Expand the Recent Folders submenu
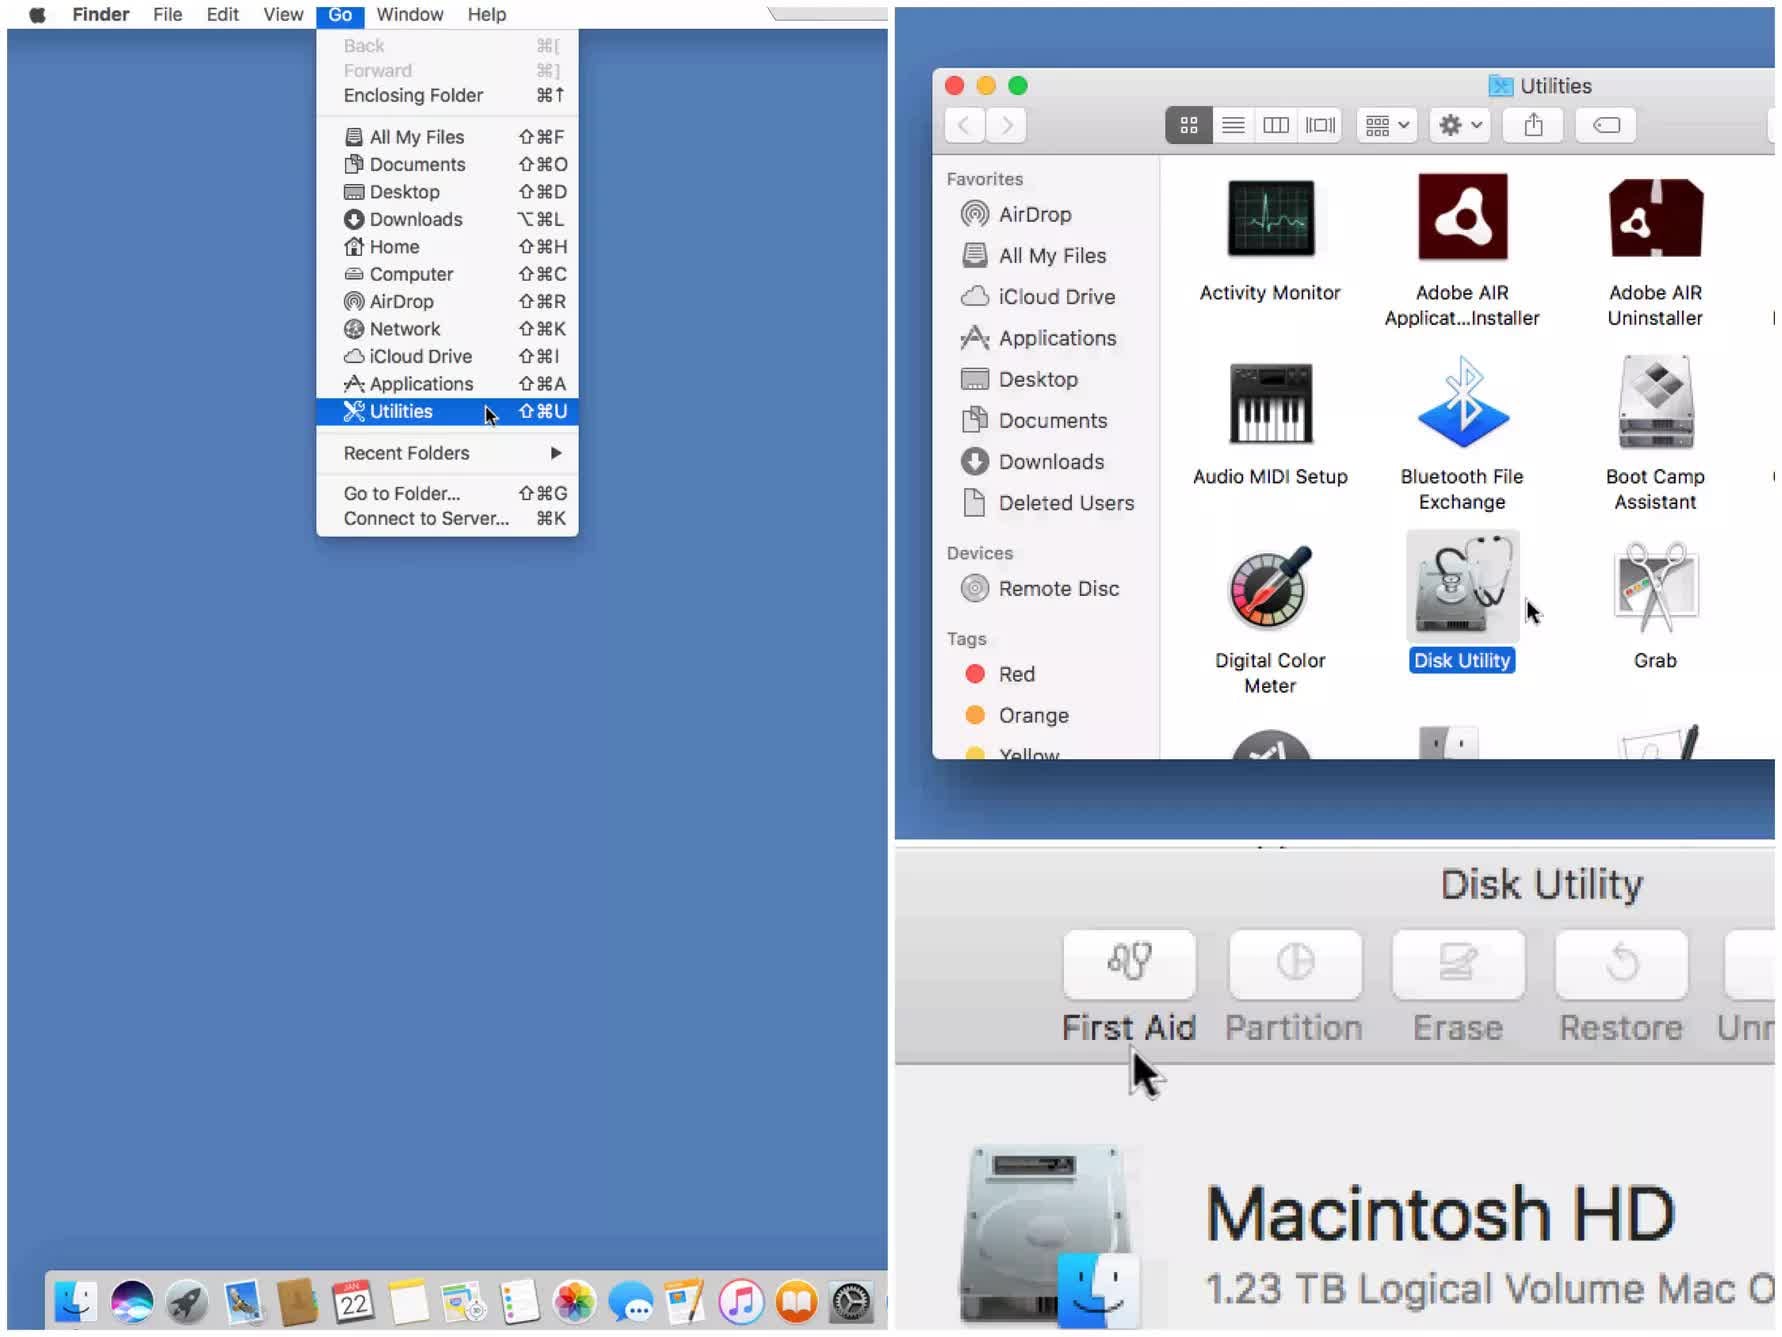The height and width of the screenshot is (1337, 1782). click(447, 453)
